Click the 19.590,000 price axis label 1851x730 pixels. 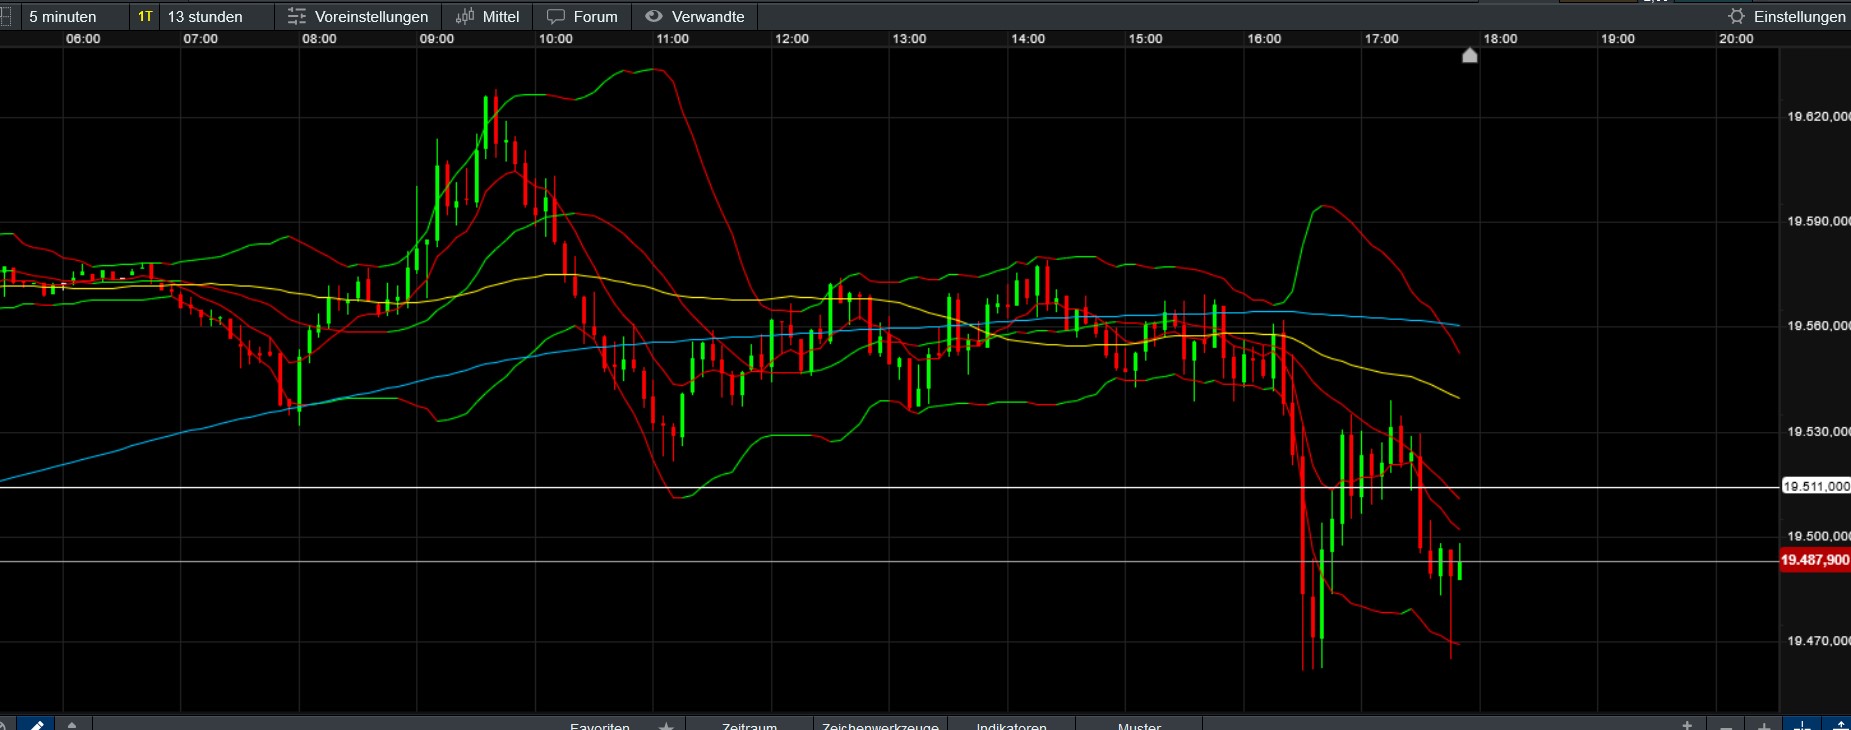(1818, 221)
